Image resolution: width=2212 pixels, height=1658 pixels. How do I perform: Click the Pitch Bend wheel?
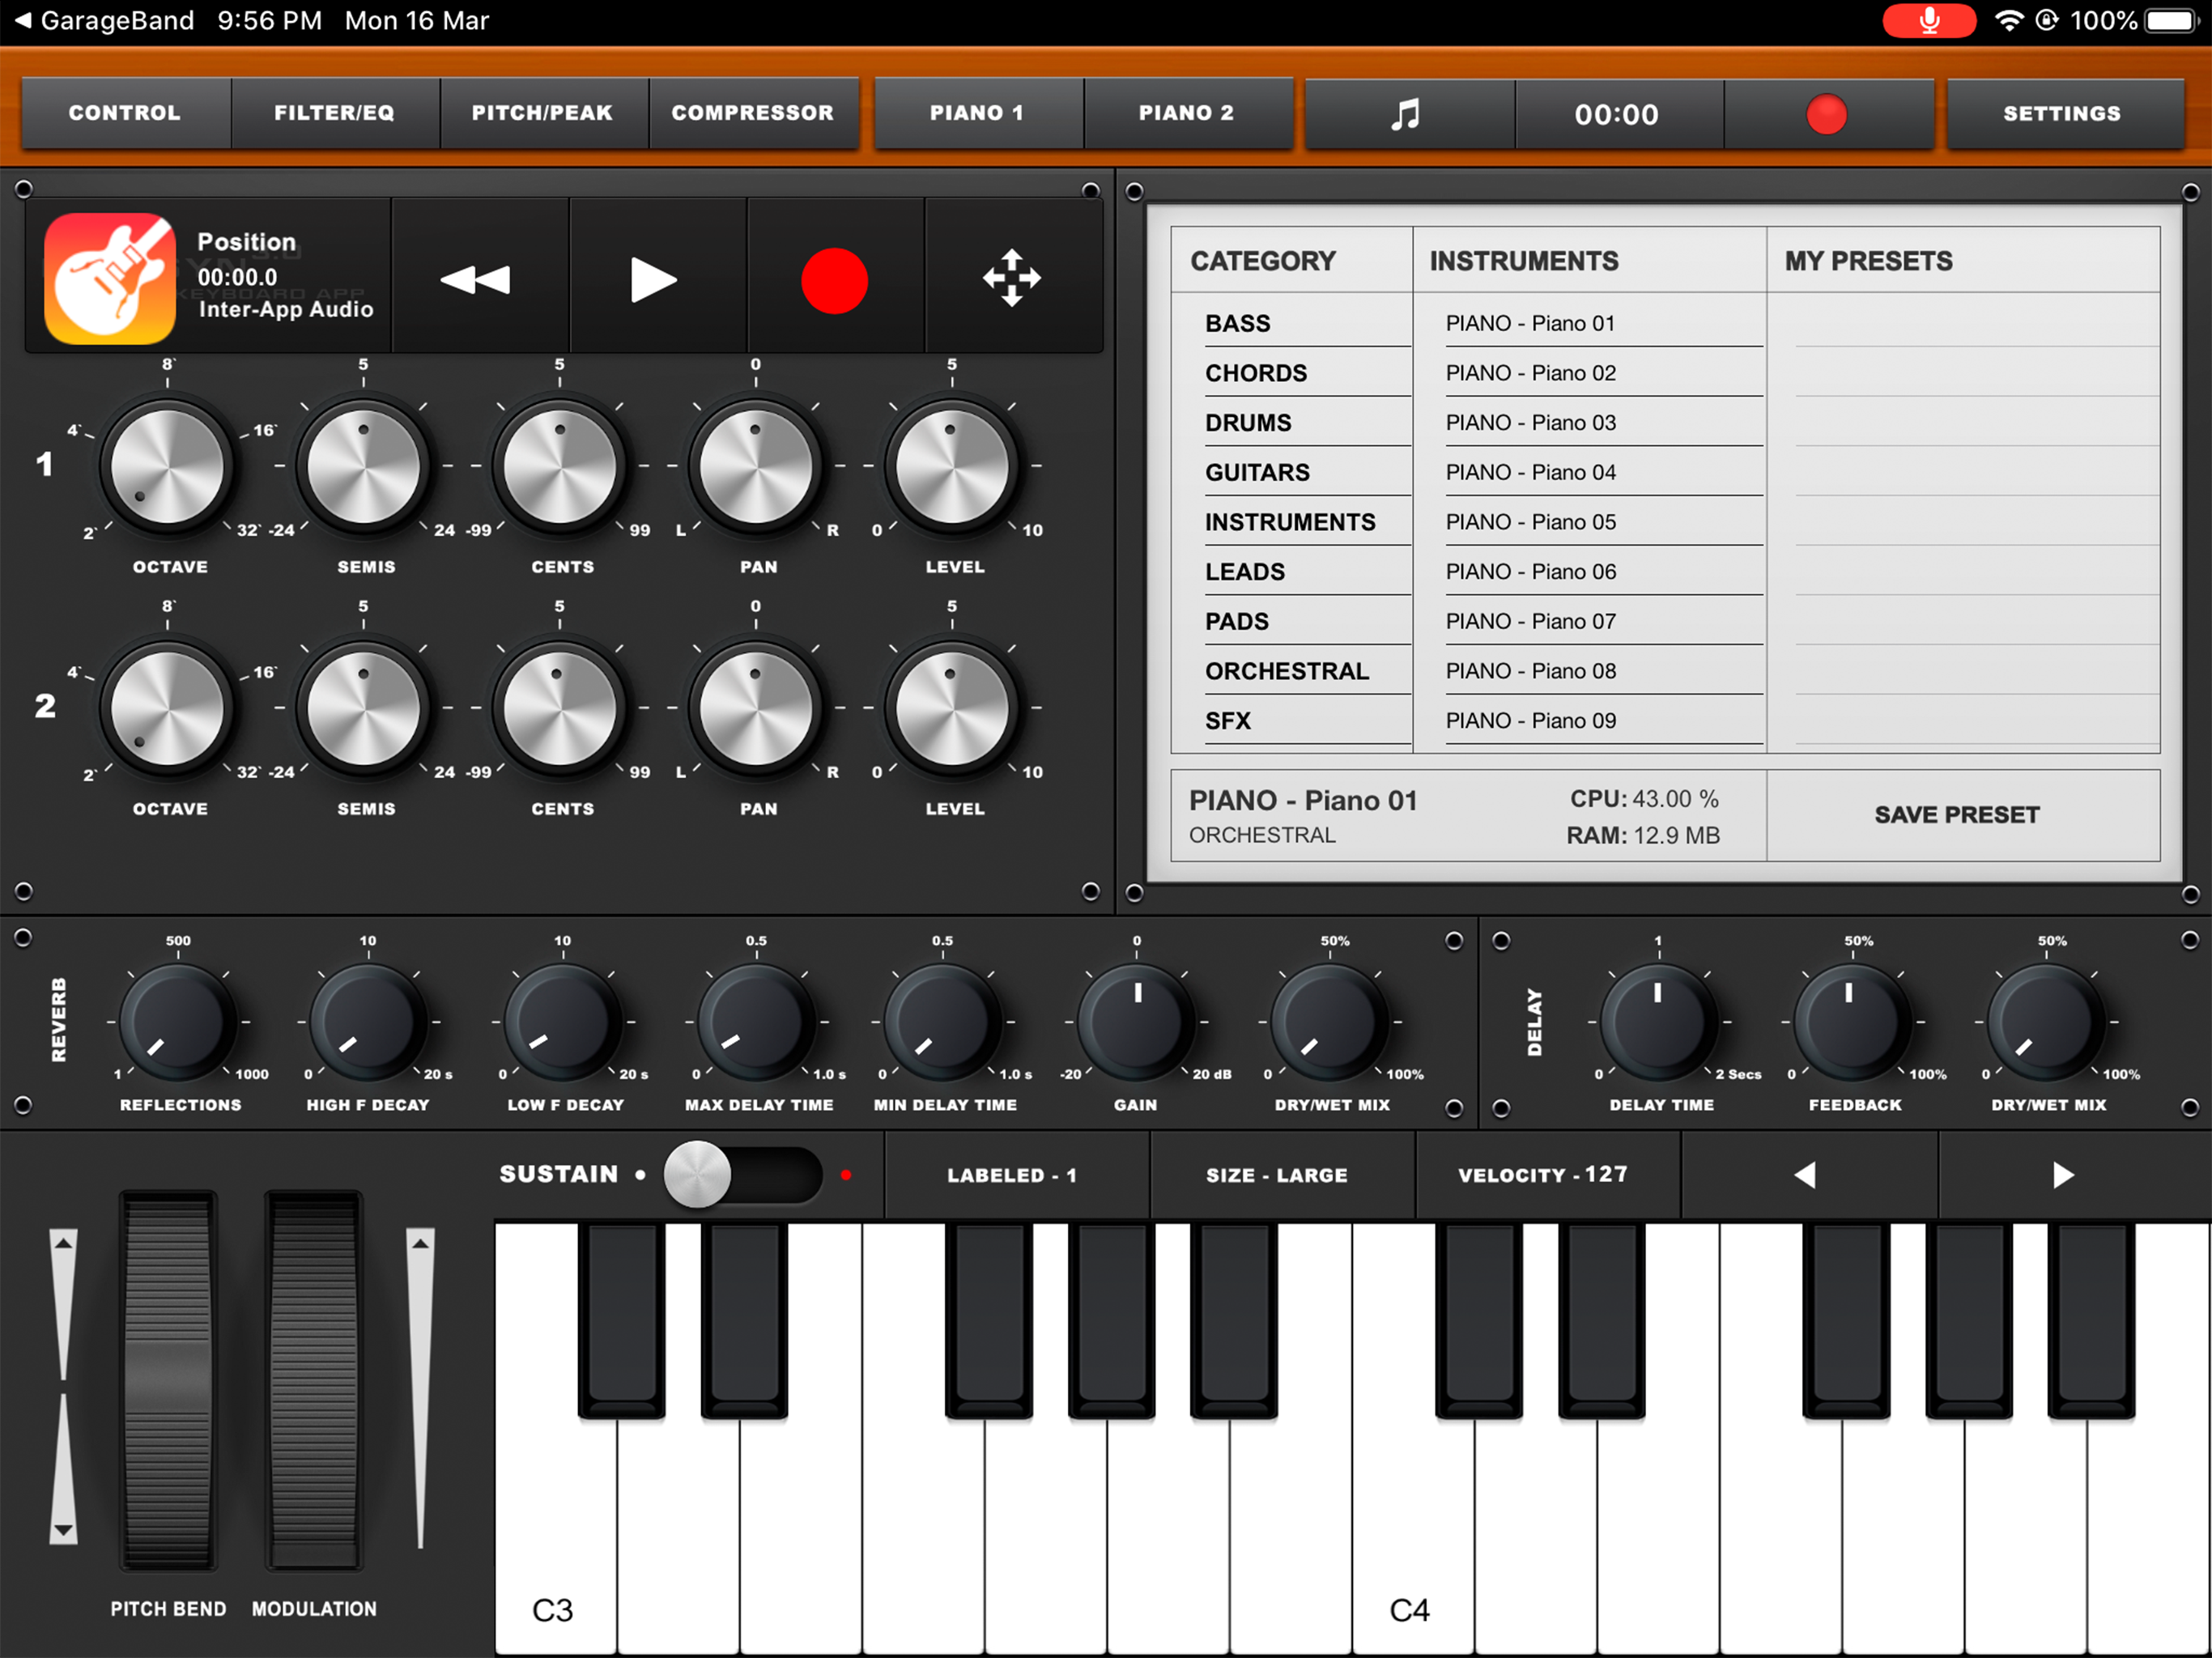coord(167,1380)
